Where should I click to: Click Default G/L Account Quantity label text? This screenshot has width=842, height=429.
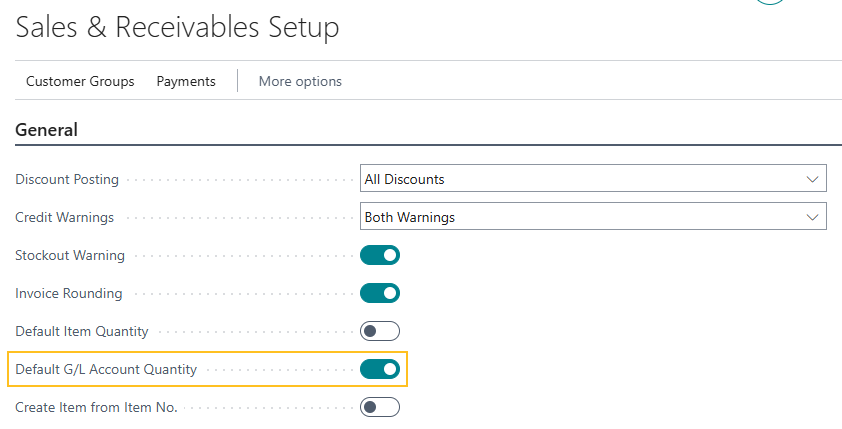pyautogui.click(x=106, y=369)
